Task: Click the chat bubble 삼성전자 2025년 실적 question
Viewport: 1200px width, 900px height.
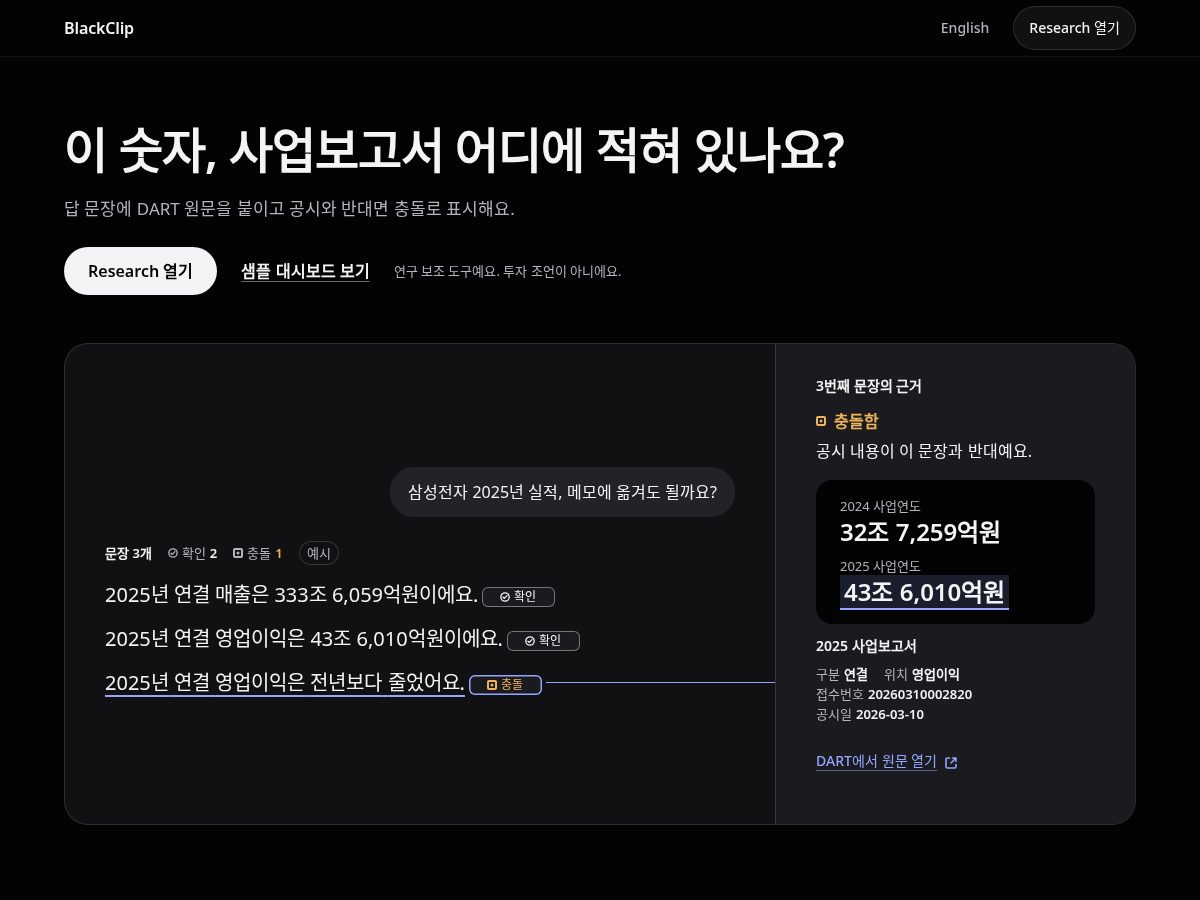Action: [x=562, y=492]
